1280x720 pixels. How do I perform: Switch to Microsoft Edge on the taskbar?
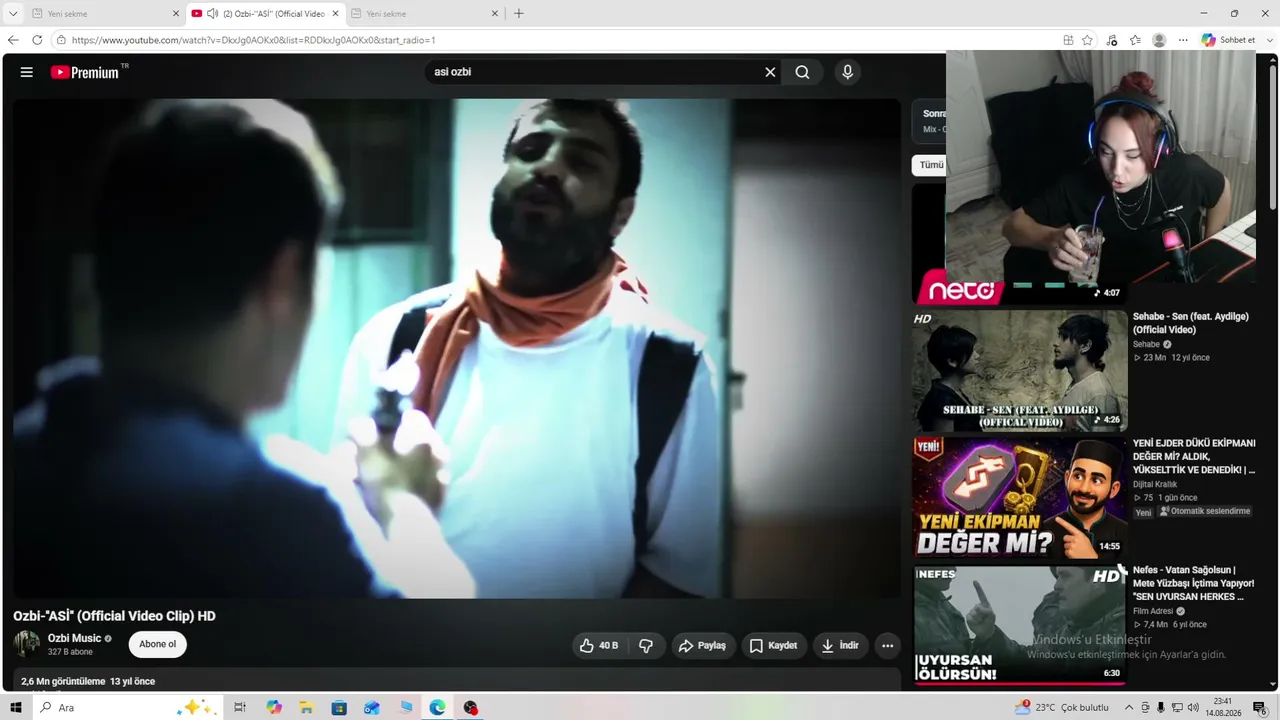[x=437, y=708]
